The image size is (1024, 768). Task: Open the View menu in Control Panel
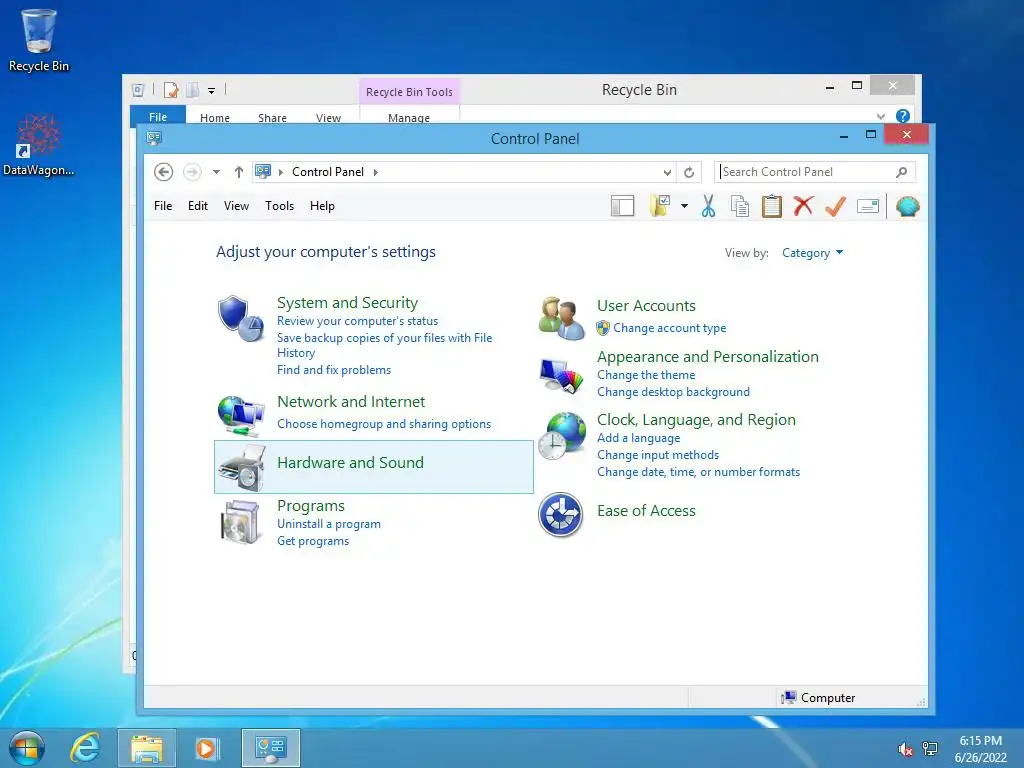coord(236,206)
